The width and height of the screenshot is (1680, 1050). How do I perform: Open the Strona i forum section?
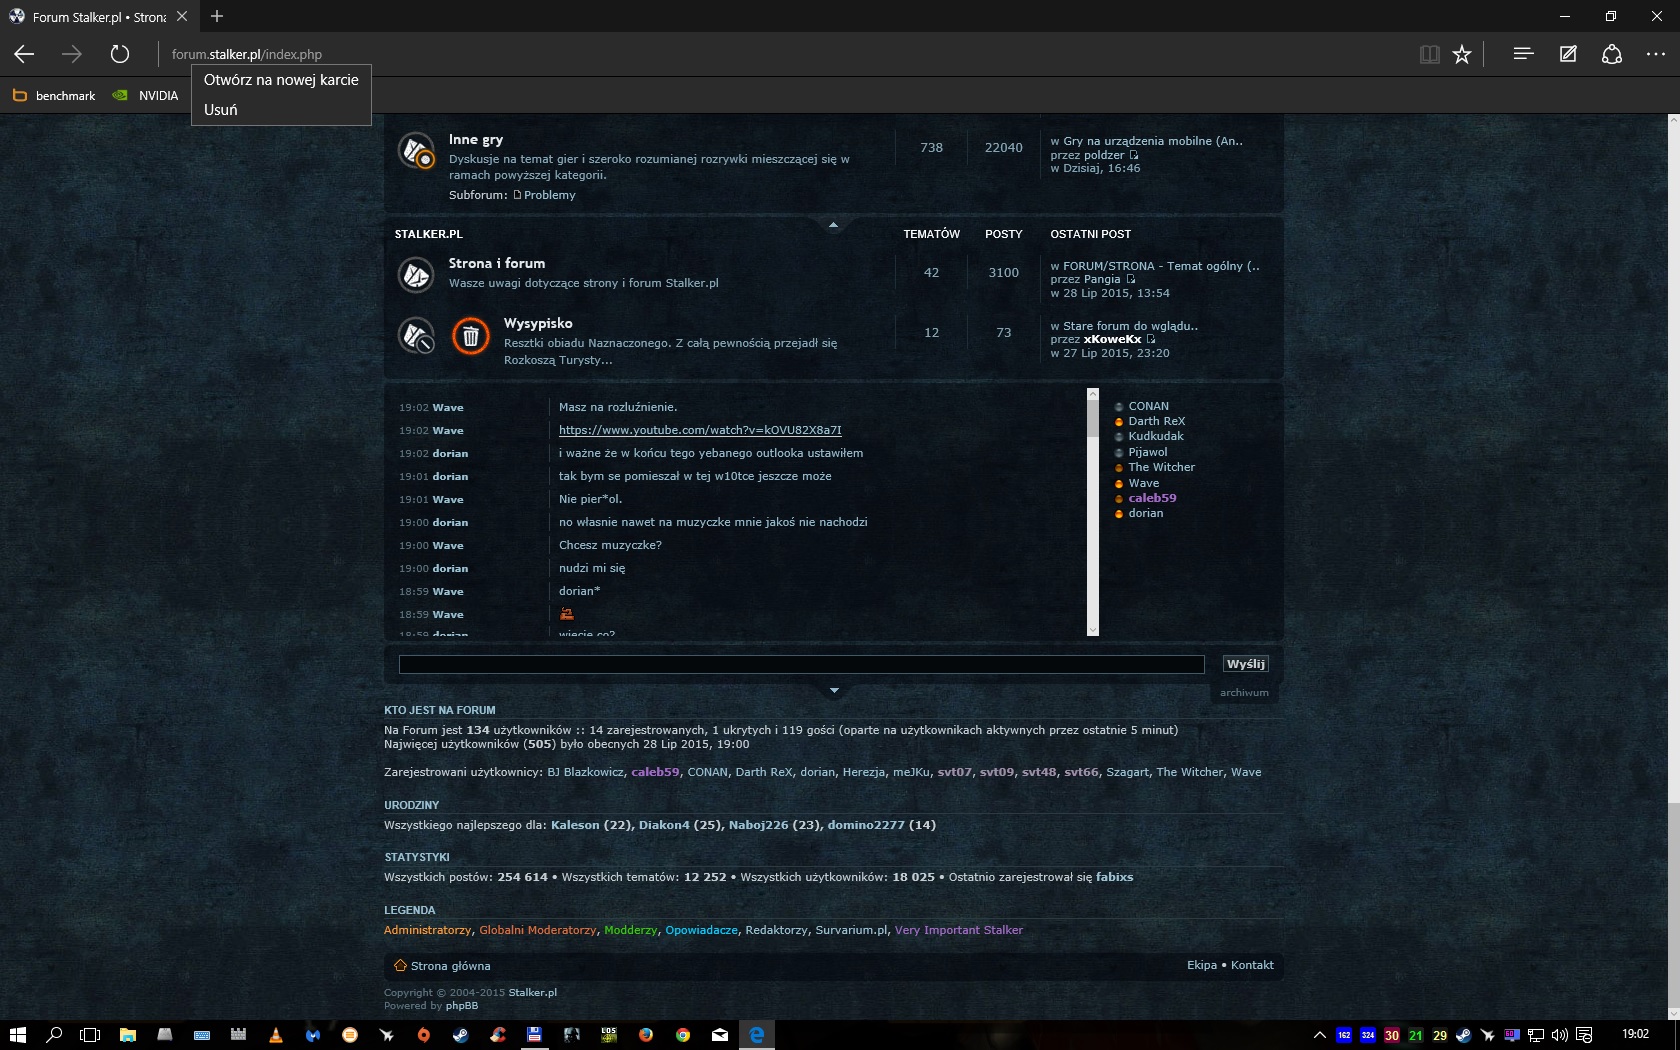pyautogui.click(x=497, y=264)
